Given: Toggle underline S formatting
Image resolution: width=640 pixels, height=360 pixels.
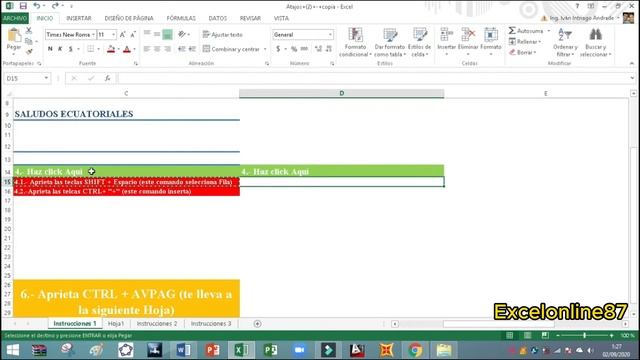Looking at the screenshot, I should tap(71, 49).
